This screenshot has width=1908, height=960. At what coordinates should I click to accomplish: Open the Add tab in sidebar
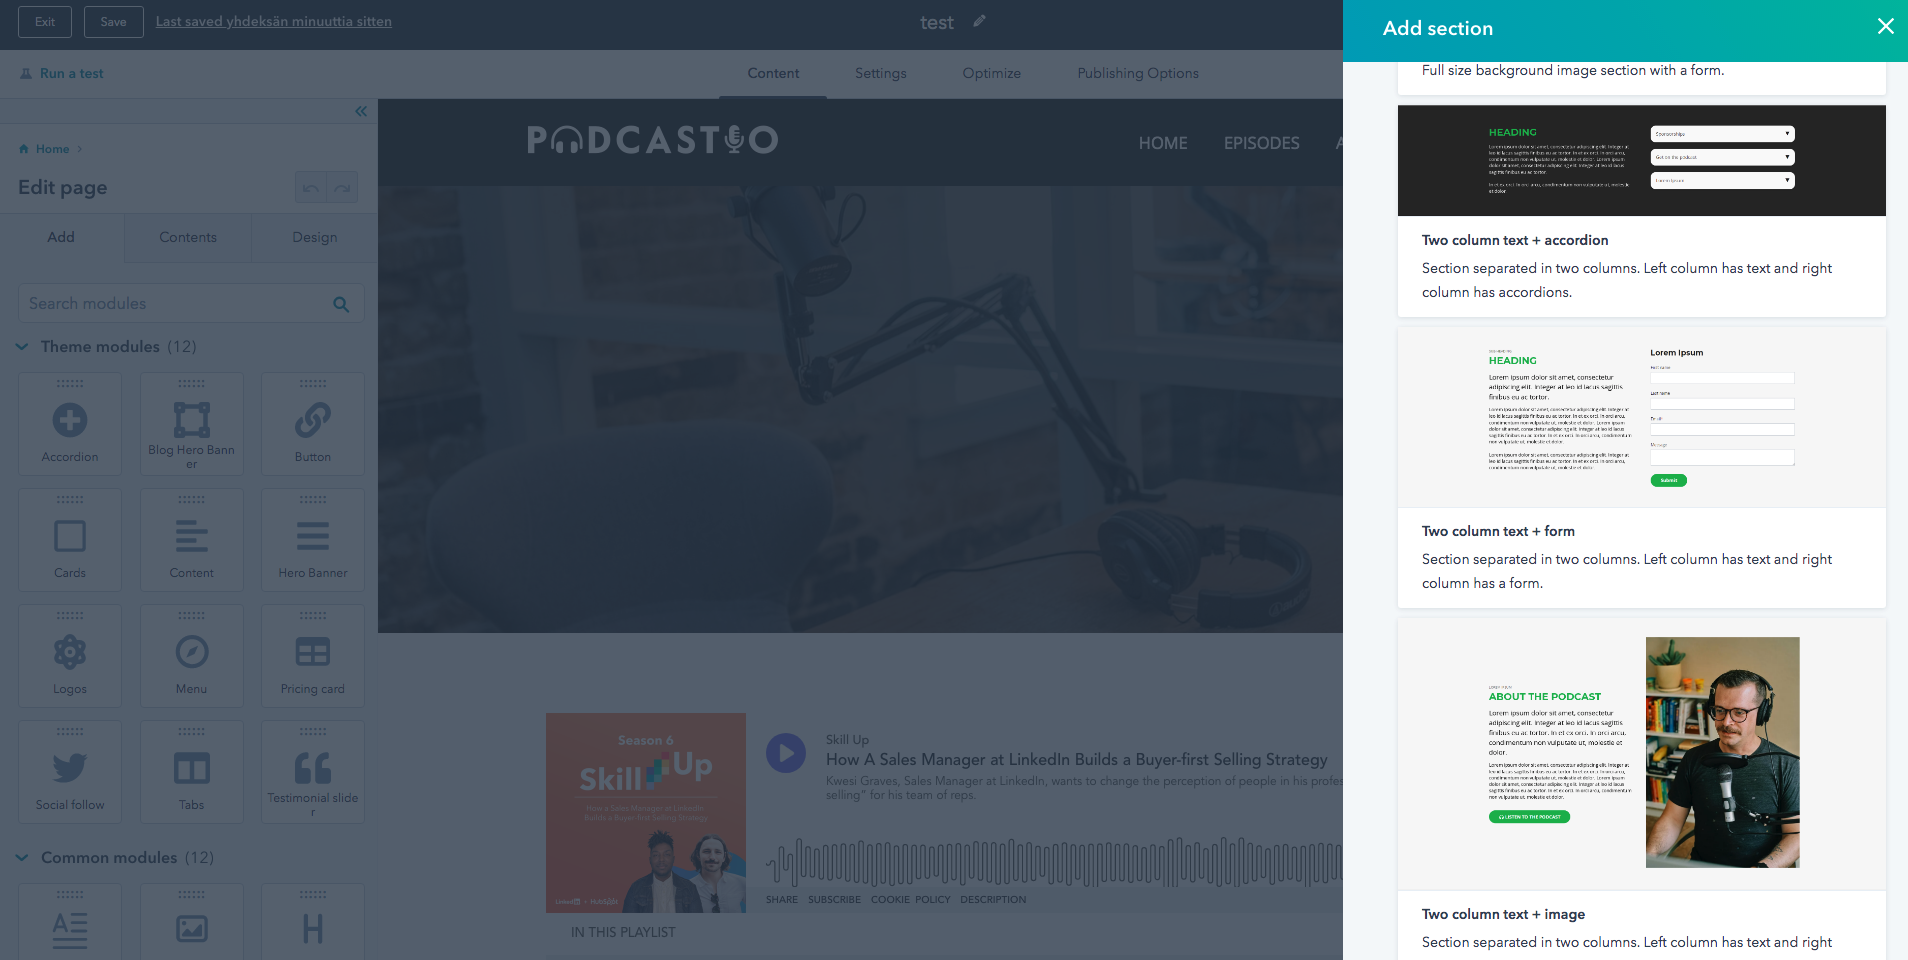coord(61,237)
